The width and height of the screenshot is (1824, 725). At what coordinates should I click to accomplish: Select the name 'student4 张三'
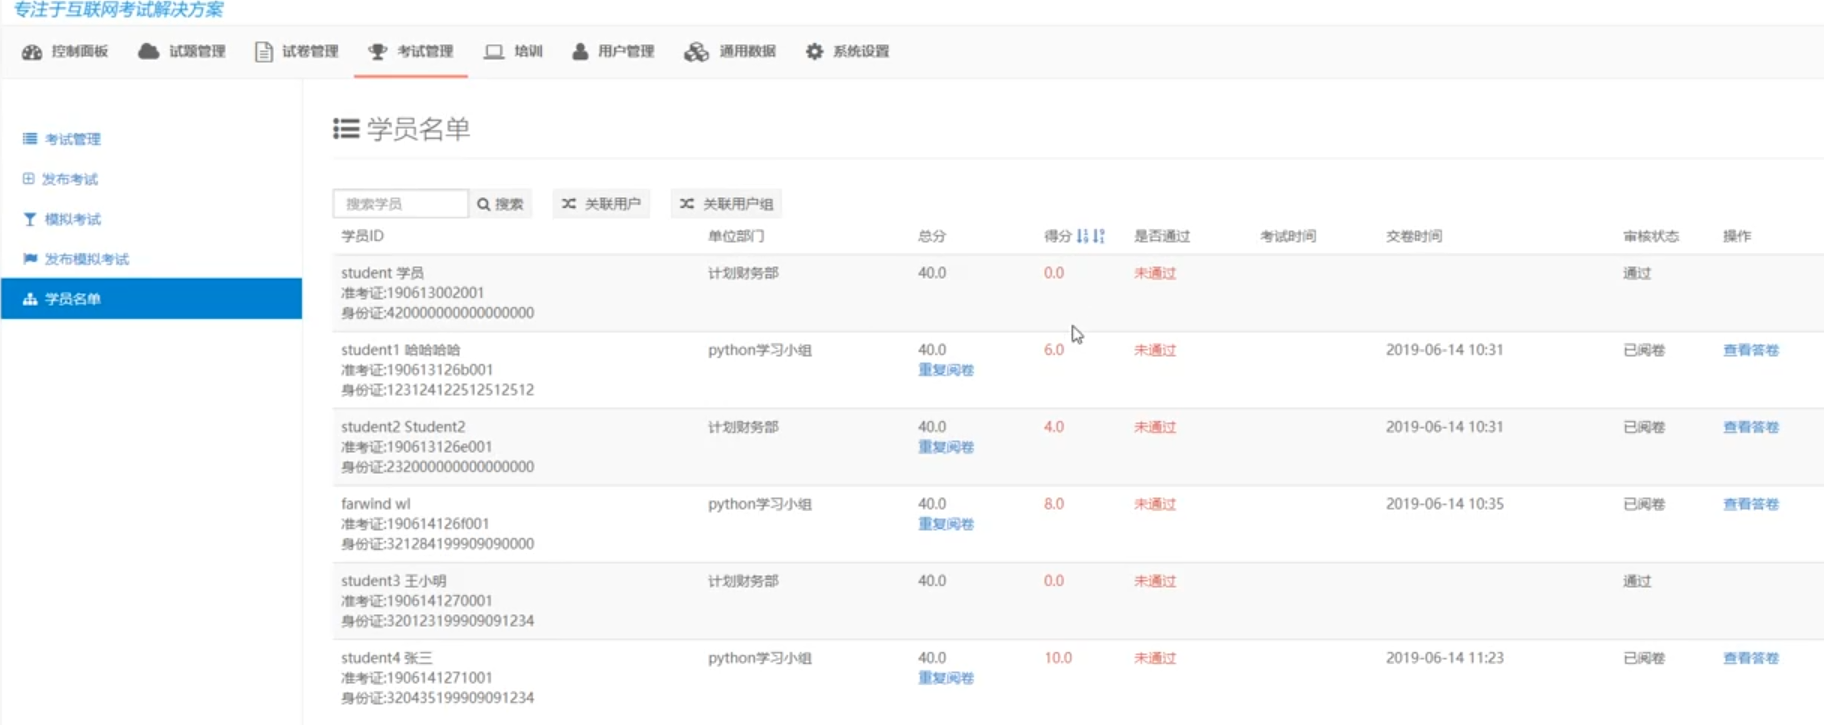pos(387,658)
